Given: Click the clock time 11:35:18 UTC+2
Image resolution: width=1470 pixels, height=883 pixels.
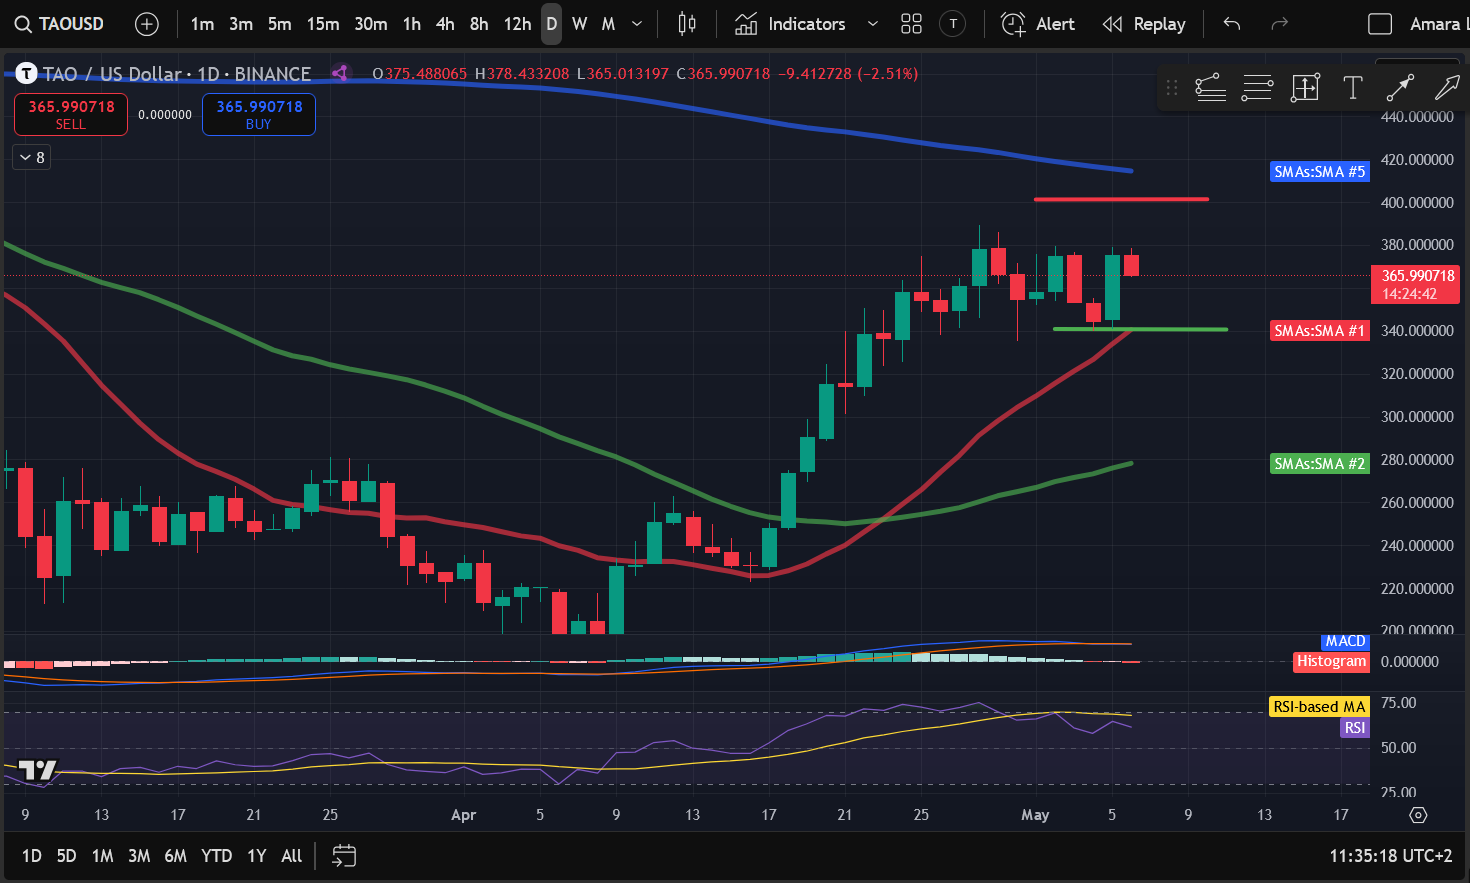Looking at the screenshot, I should (1390, 856).
